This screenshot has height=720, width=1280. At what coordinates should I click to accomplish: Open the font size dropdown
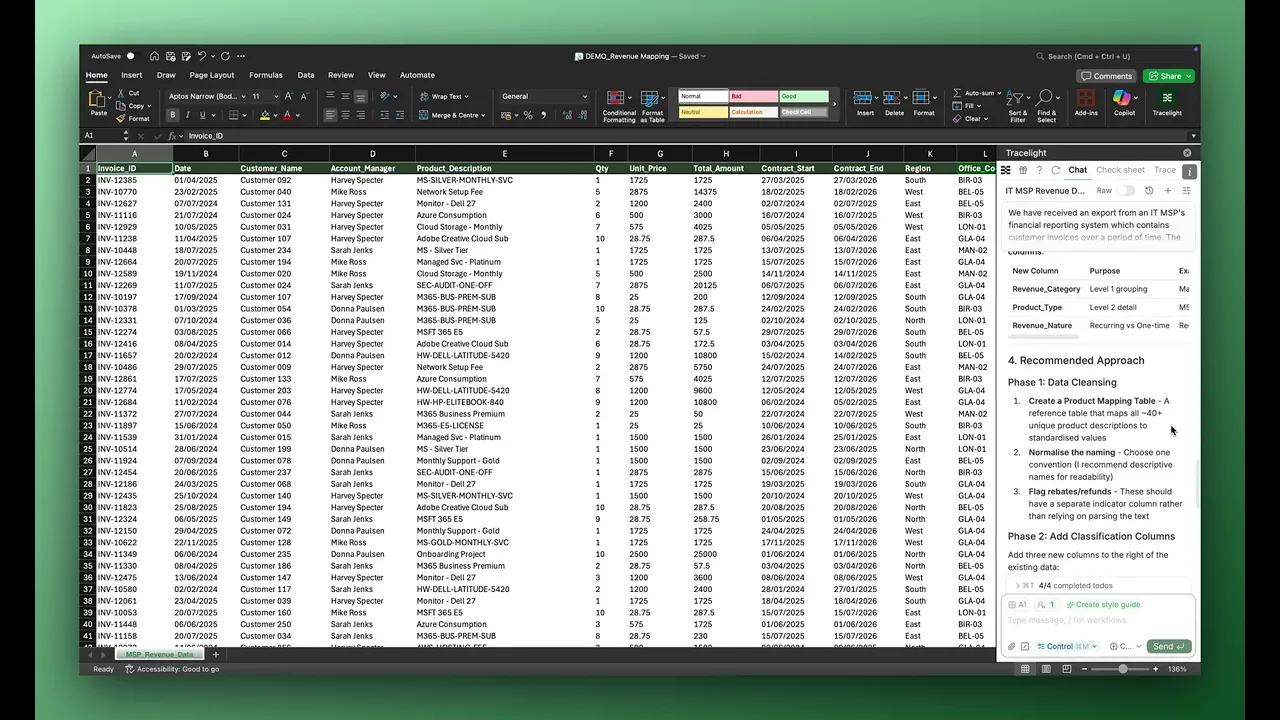click(x=274, y=96)
